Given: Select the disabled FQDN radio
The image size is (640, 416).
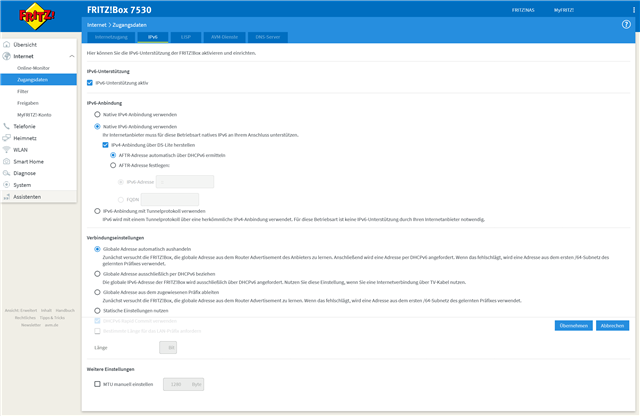Looking at the screenshot, I should 121,200.
